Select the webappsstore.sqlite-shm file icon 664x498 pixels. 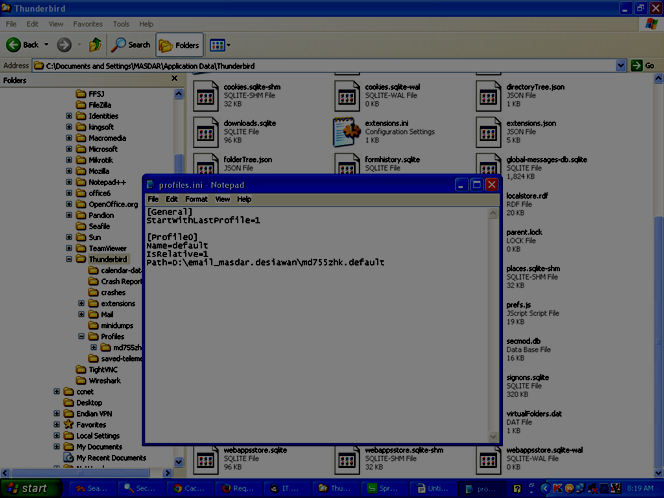pyautogui.click(x=347, y=459)
